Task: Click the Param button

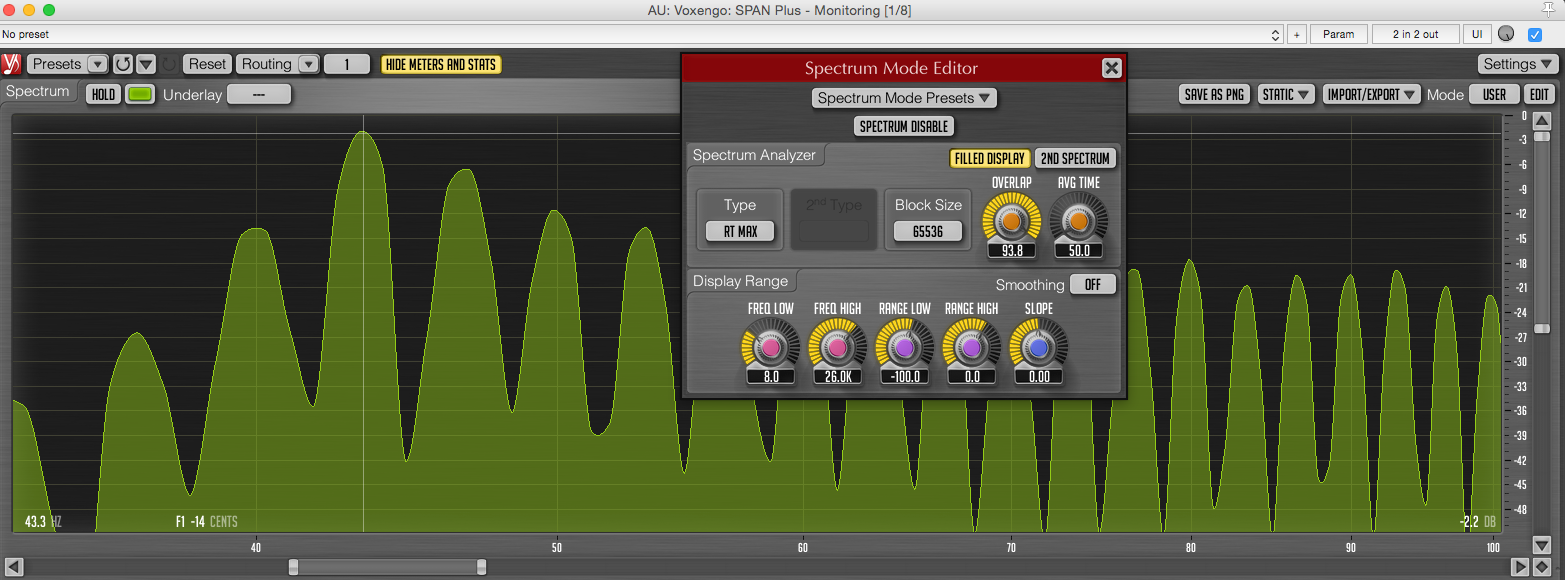Action: coord(1338,34)
